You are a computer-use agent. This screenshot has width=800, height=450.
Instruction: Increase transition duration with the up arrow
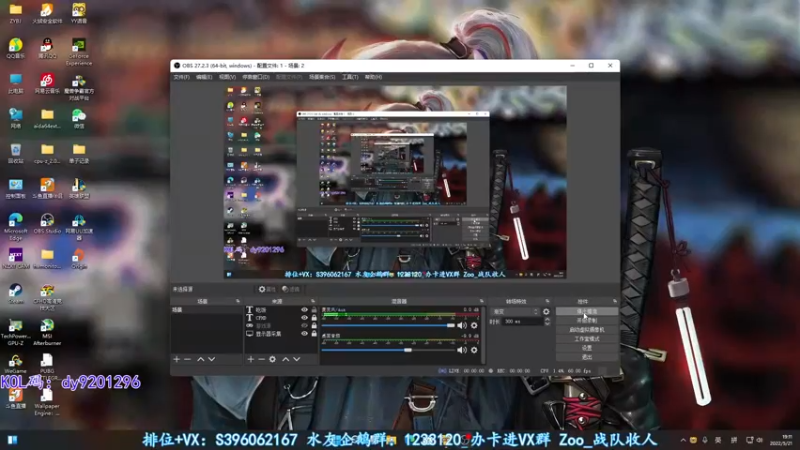tap(547, 319)
